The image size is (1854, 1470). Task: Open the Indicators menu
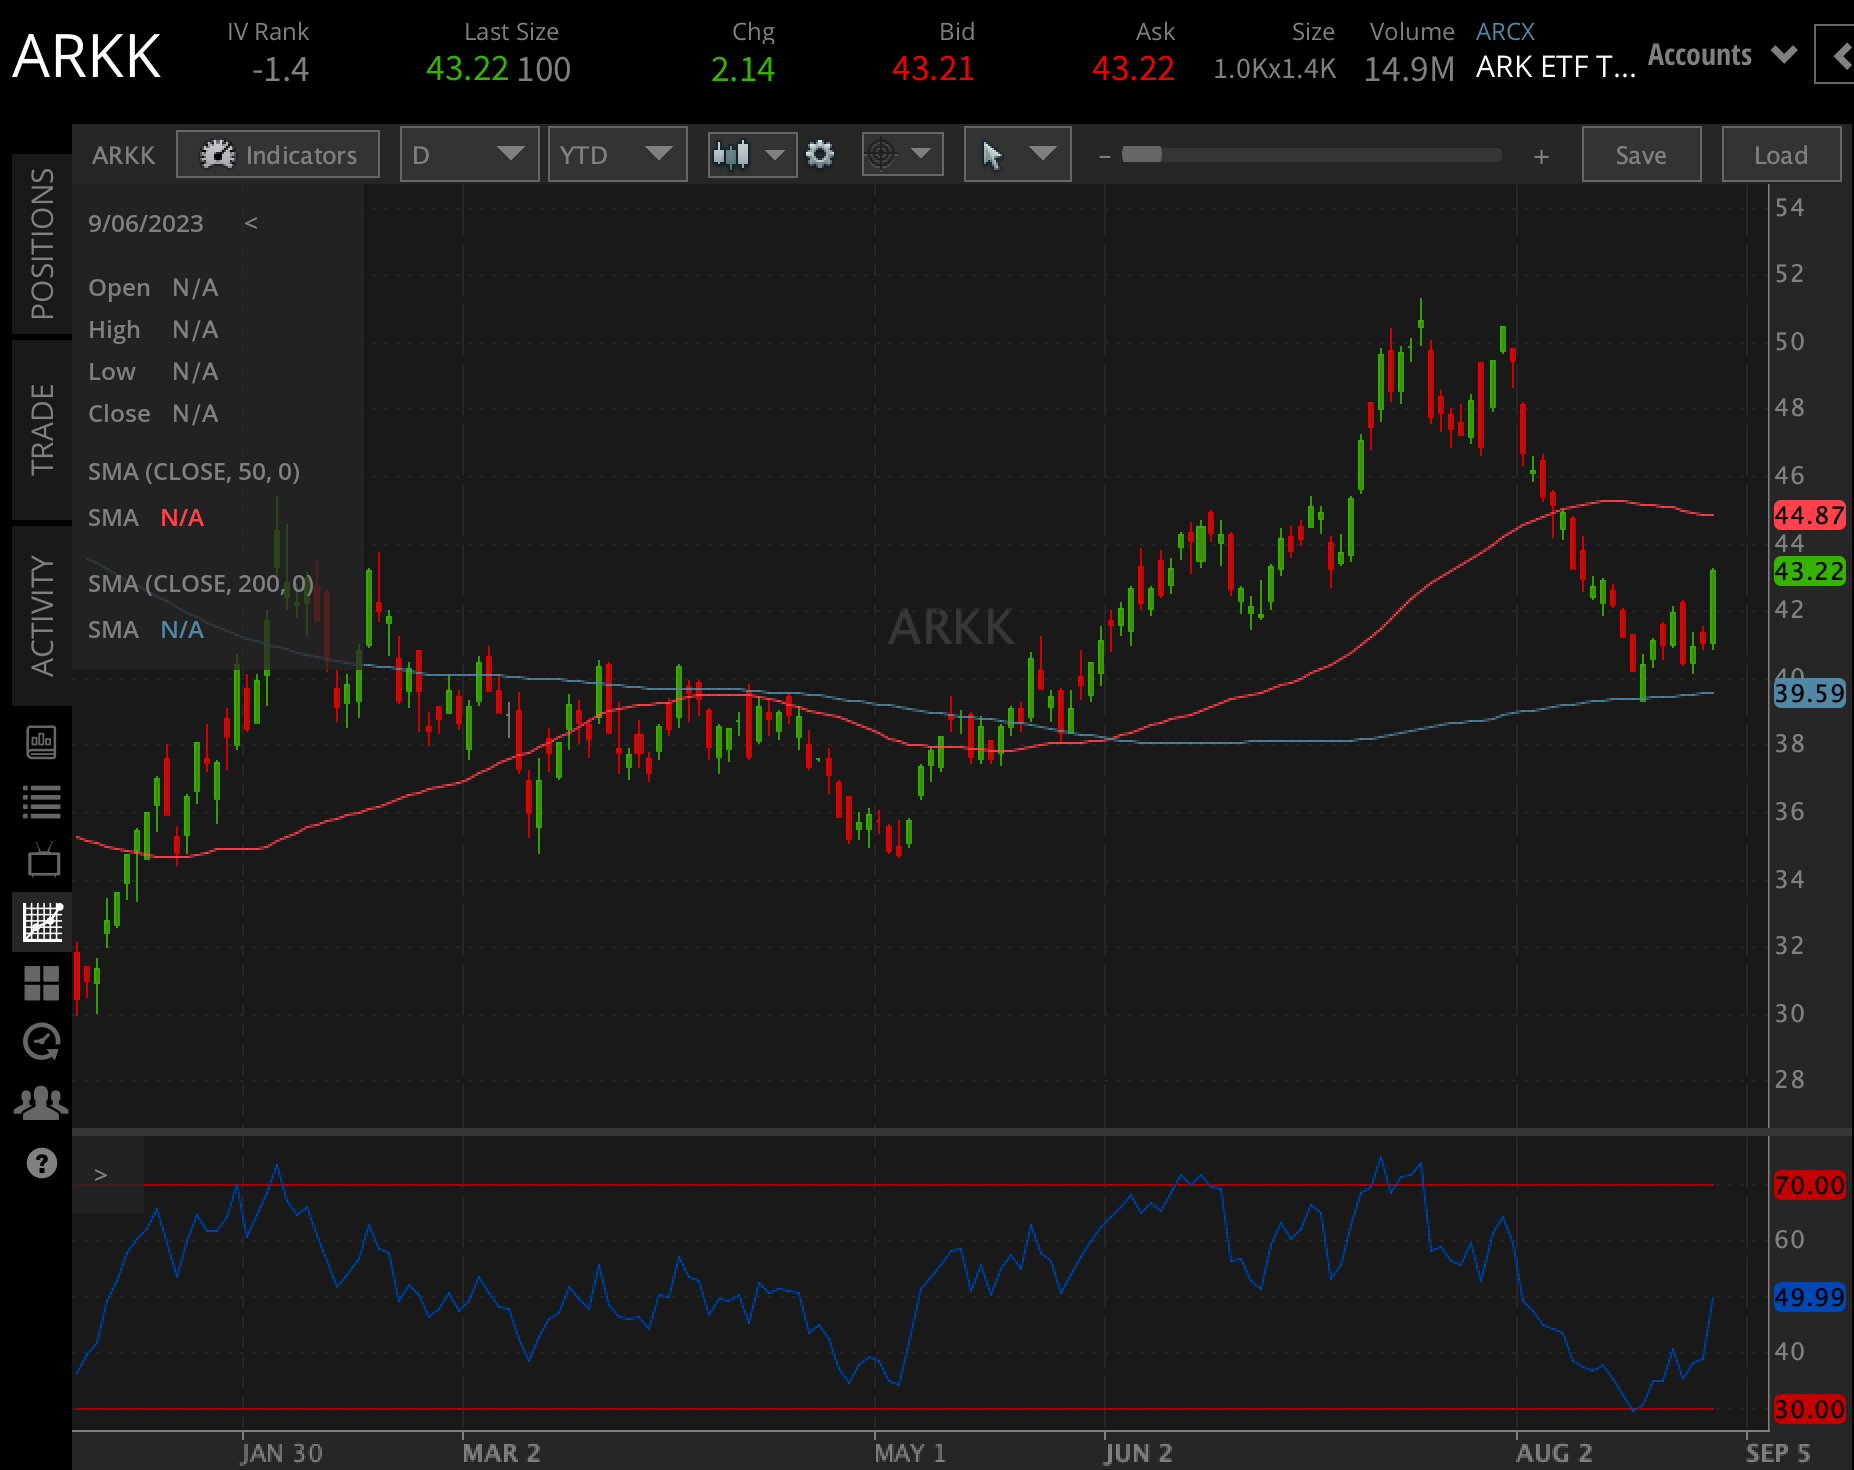[x=278, y=155]
